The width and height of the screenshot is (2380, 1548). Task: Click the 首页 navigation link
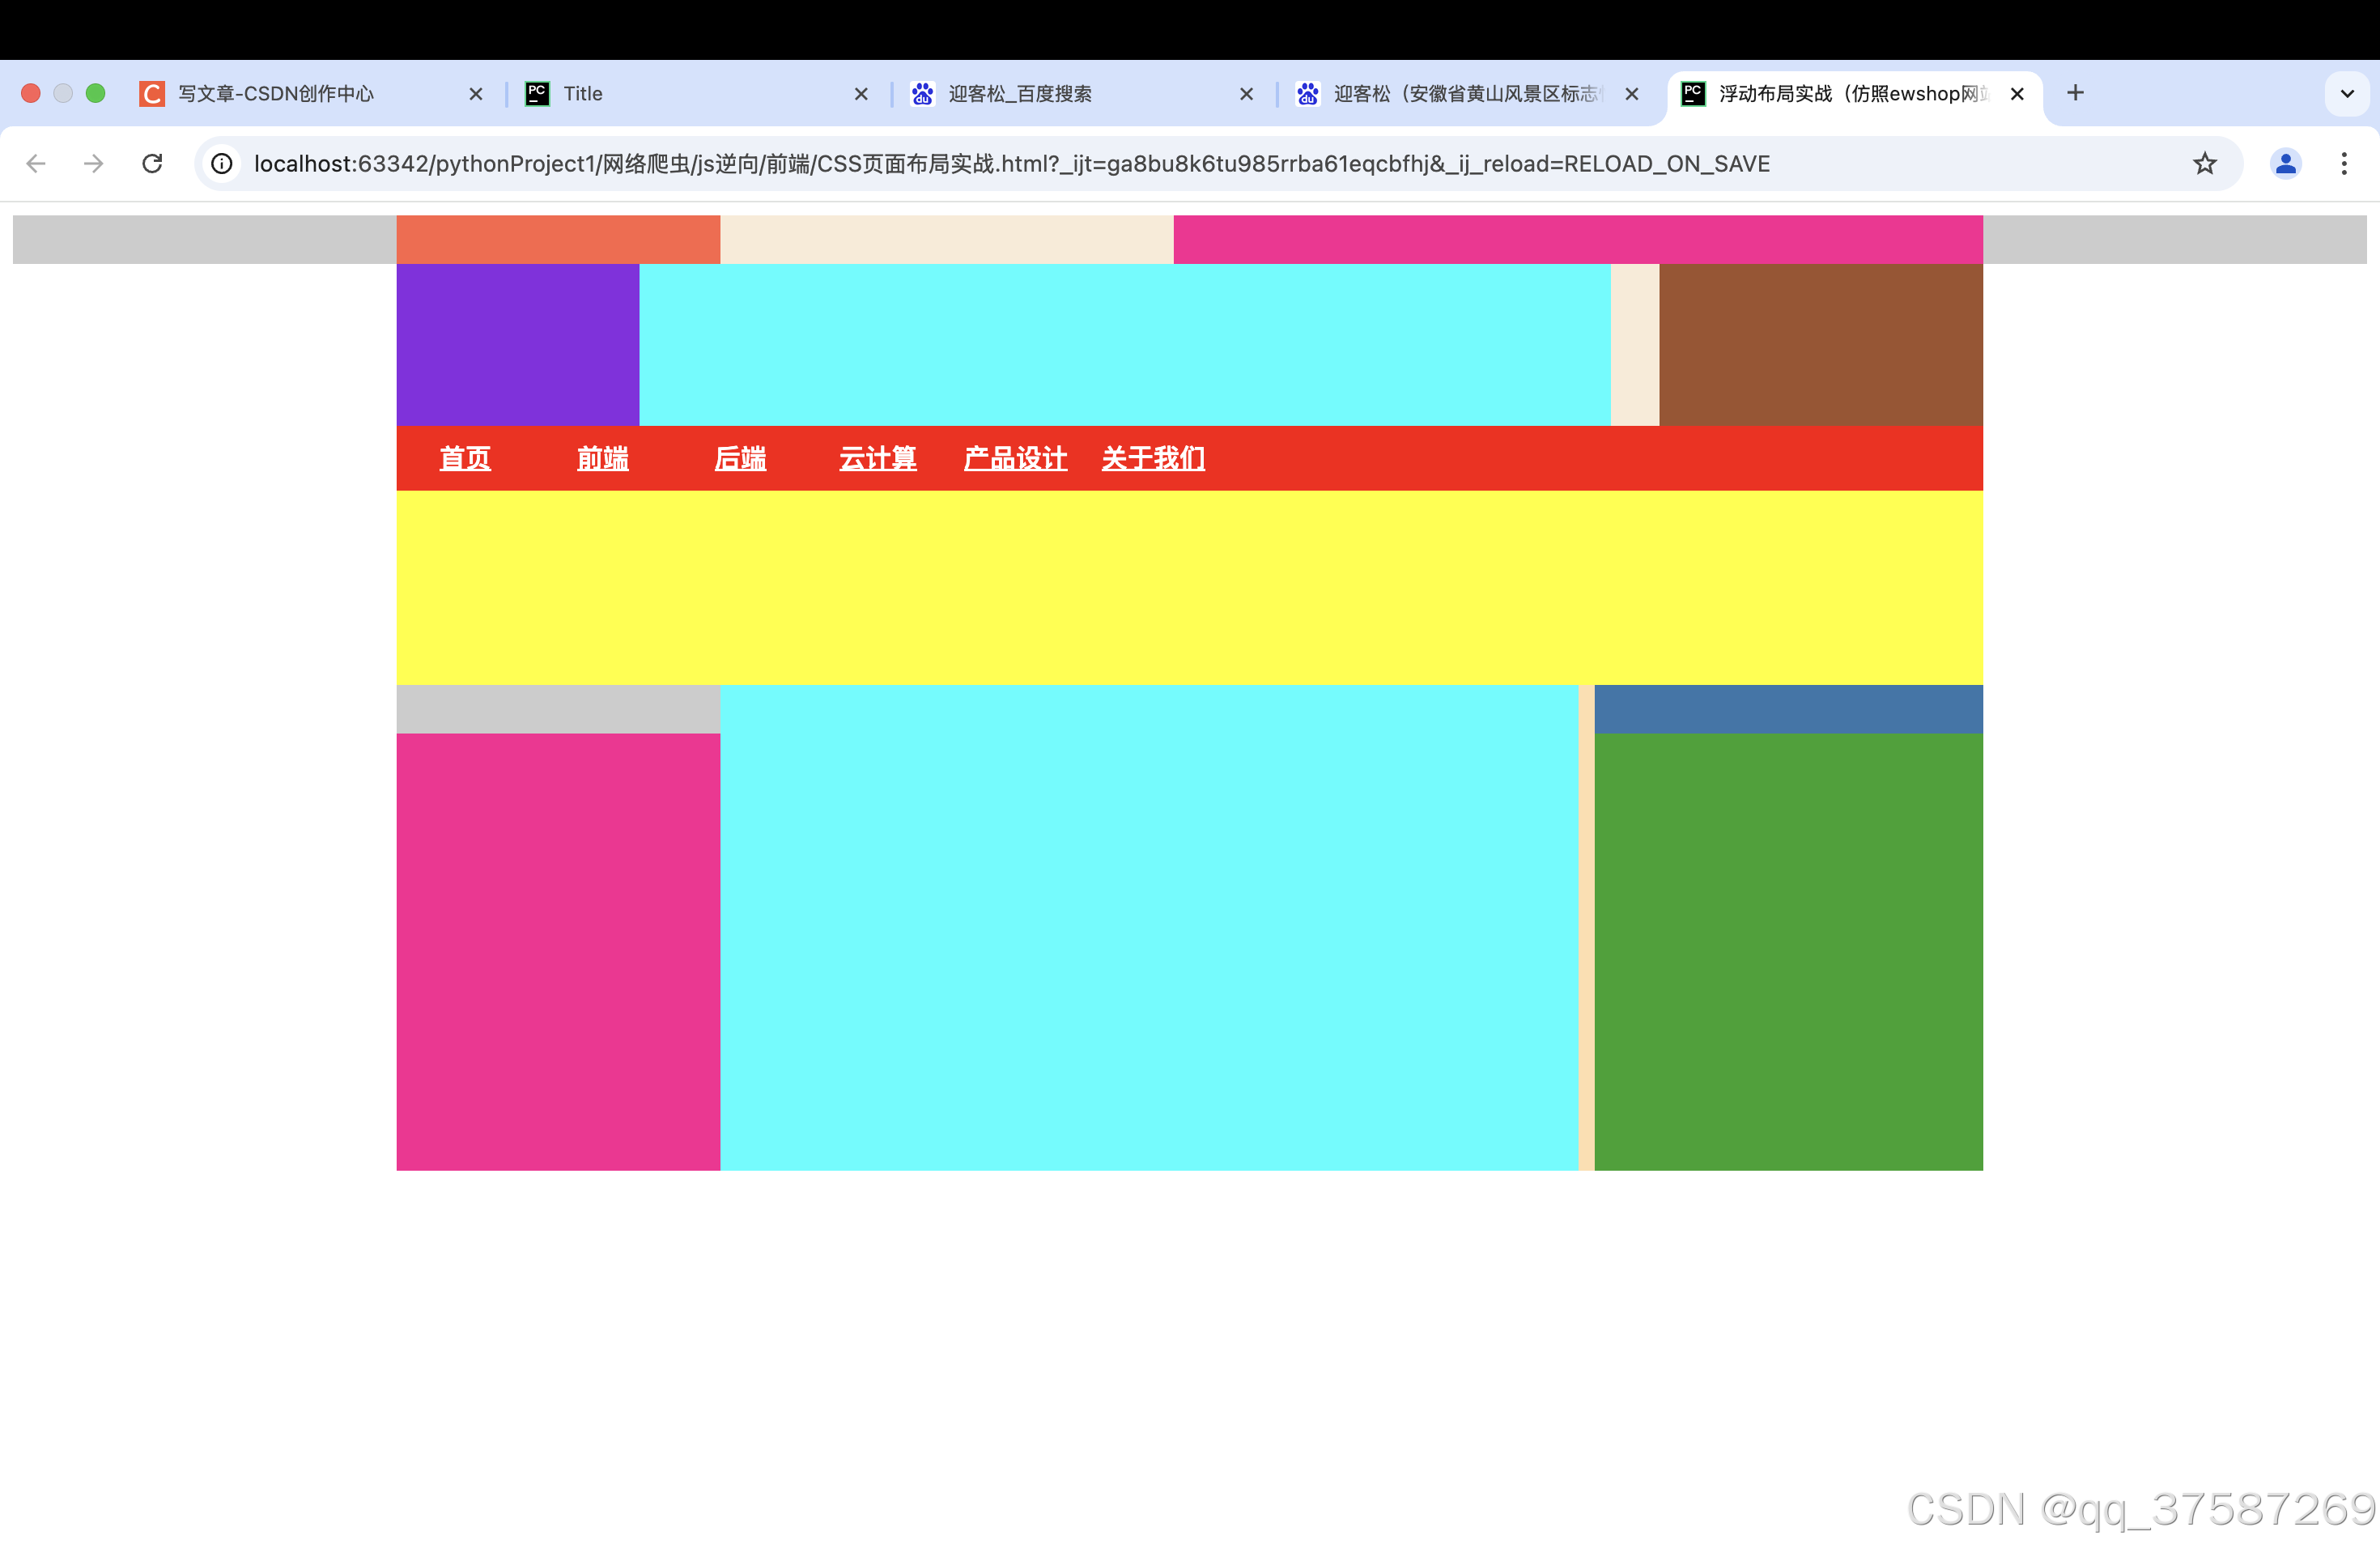[x=465, y=458]
